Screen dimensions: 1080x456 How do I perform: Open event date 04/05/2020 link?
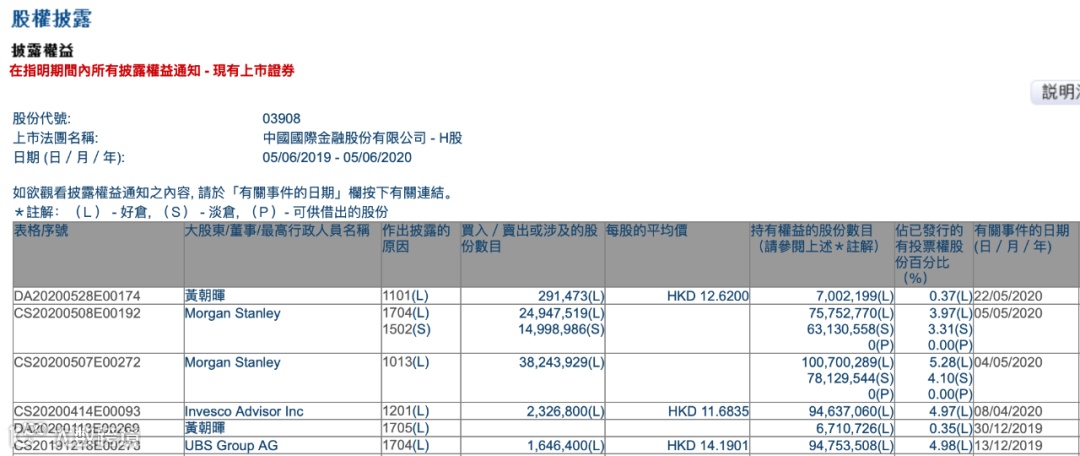[1008, 362]
